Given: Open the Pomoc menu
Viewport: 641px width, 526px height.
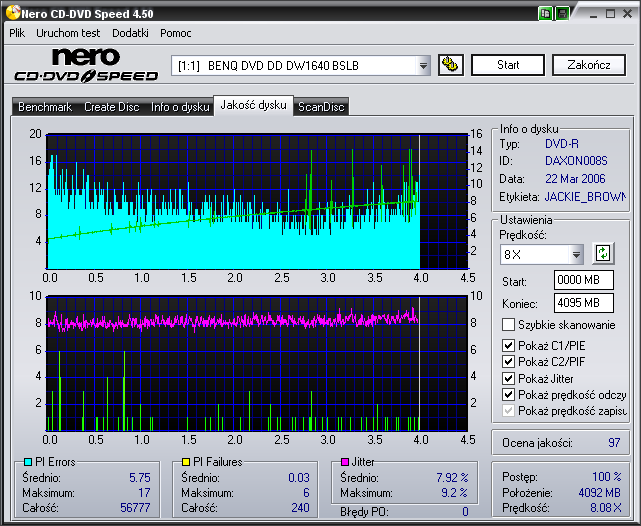Looking at the screenshot, I should (x=176, y=33).
